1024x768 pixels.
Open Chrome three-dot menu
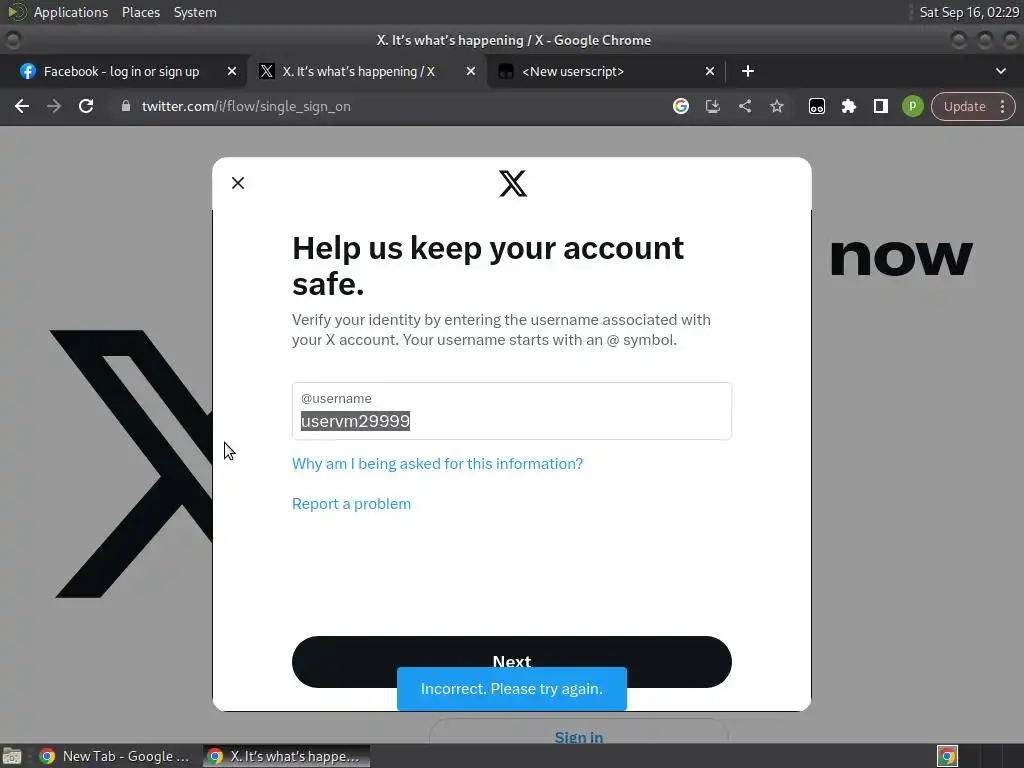click(1002, 106)
